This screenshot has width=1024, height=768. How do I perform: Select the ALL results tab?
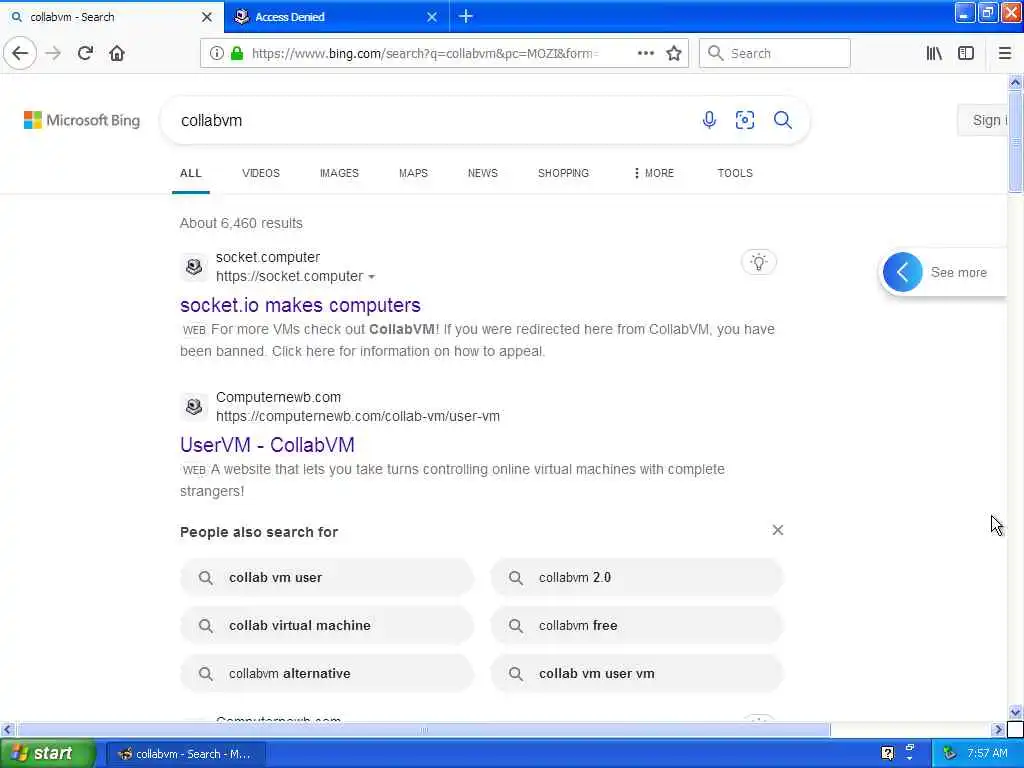click(x=191, y=173)
